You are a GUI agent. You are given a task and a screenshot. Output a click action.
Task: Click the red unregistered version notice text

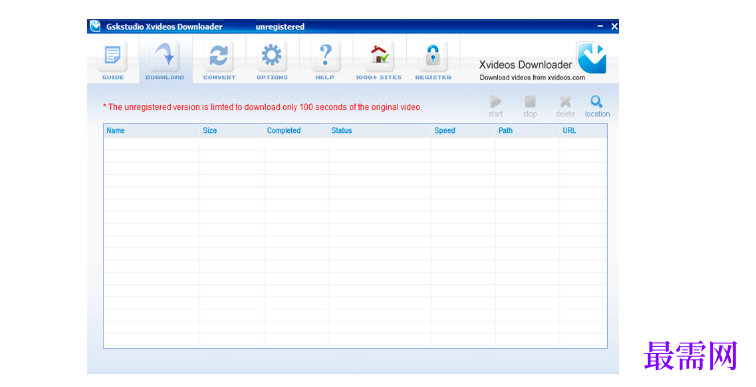click(x=262, y=107)
